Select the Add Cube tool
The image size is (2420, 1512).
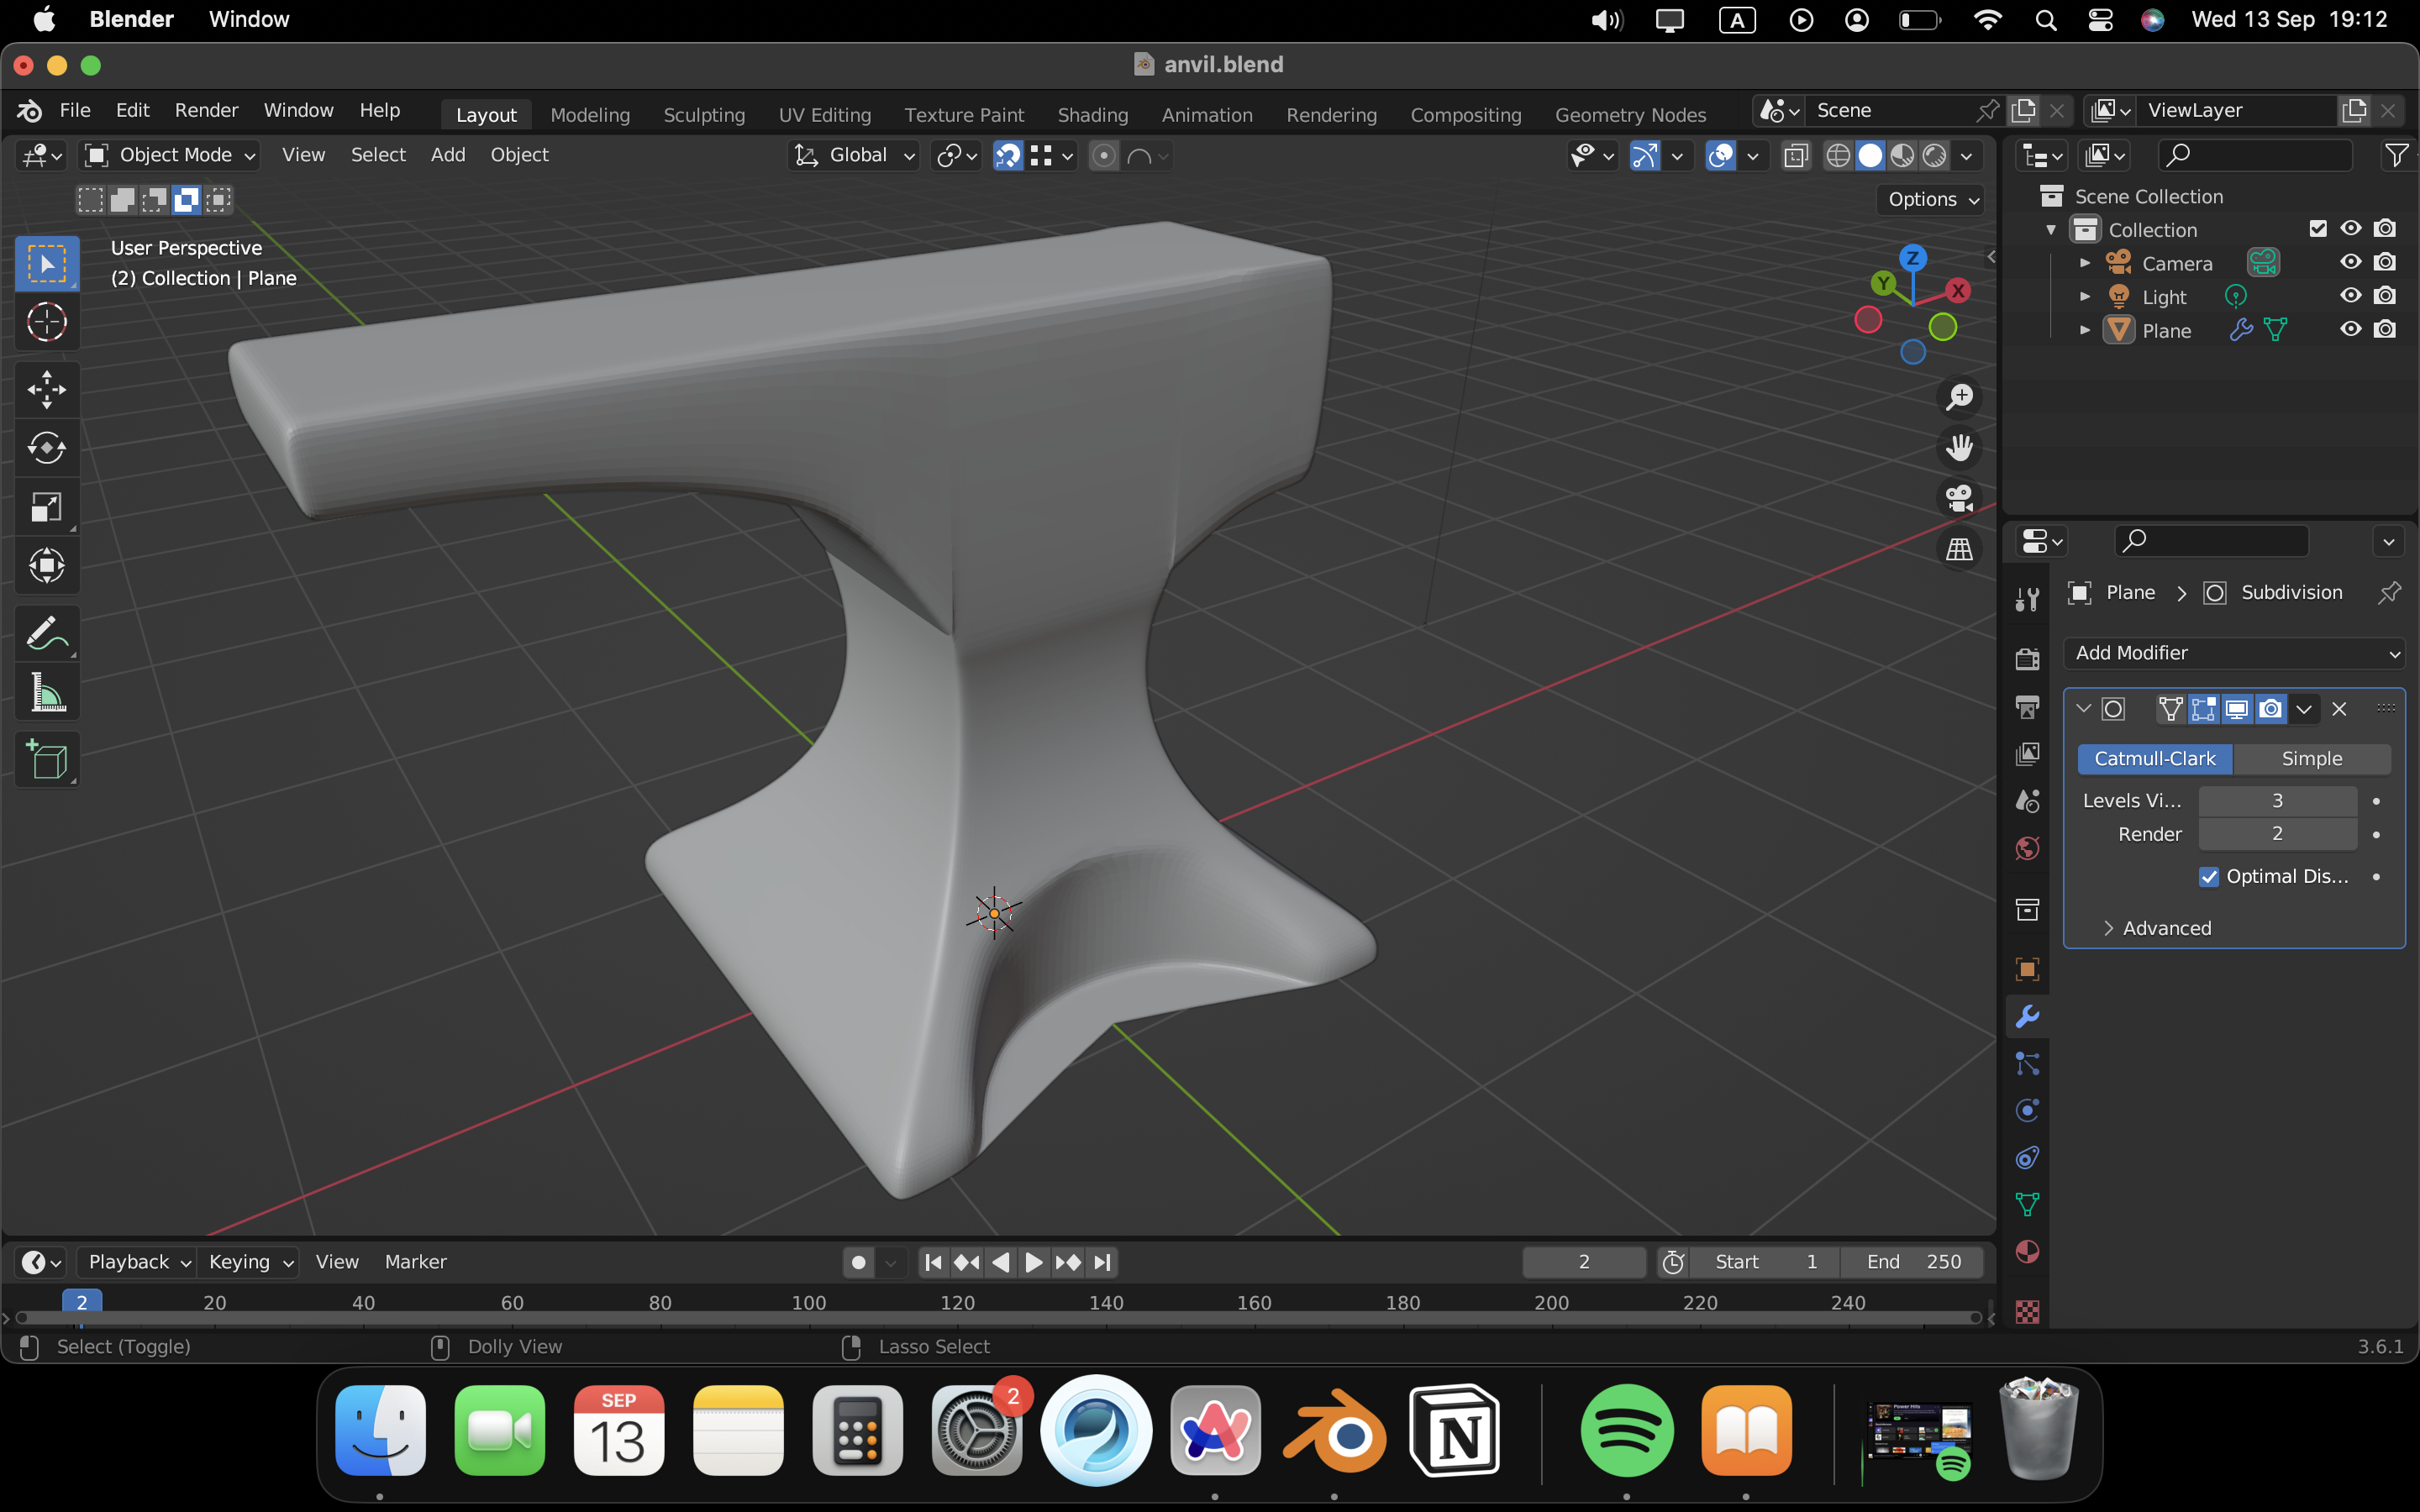point(46,760)
